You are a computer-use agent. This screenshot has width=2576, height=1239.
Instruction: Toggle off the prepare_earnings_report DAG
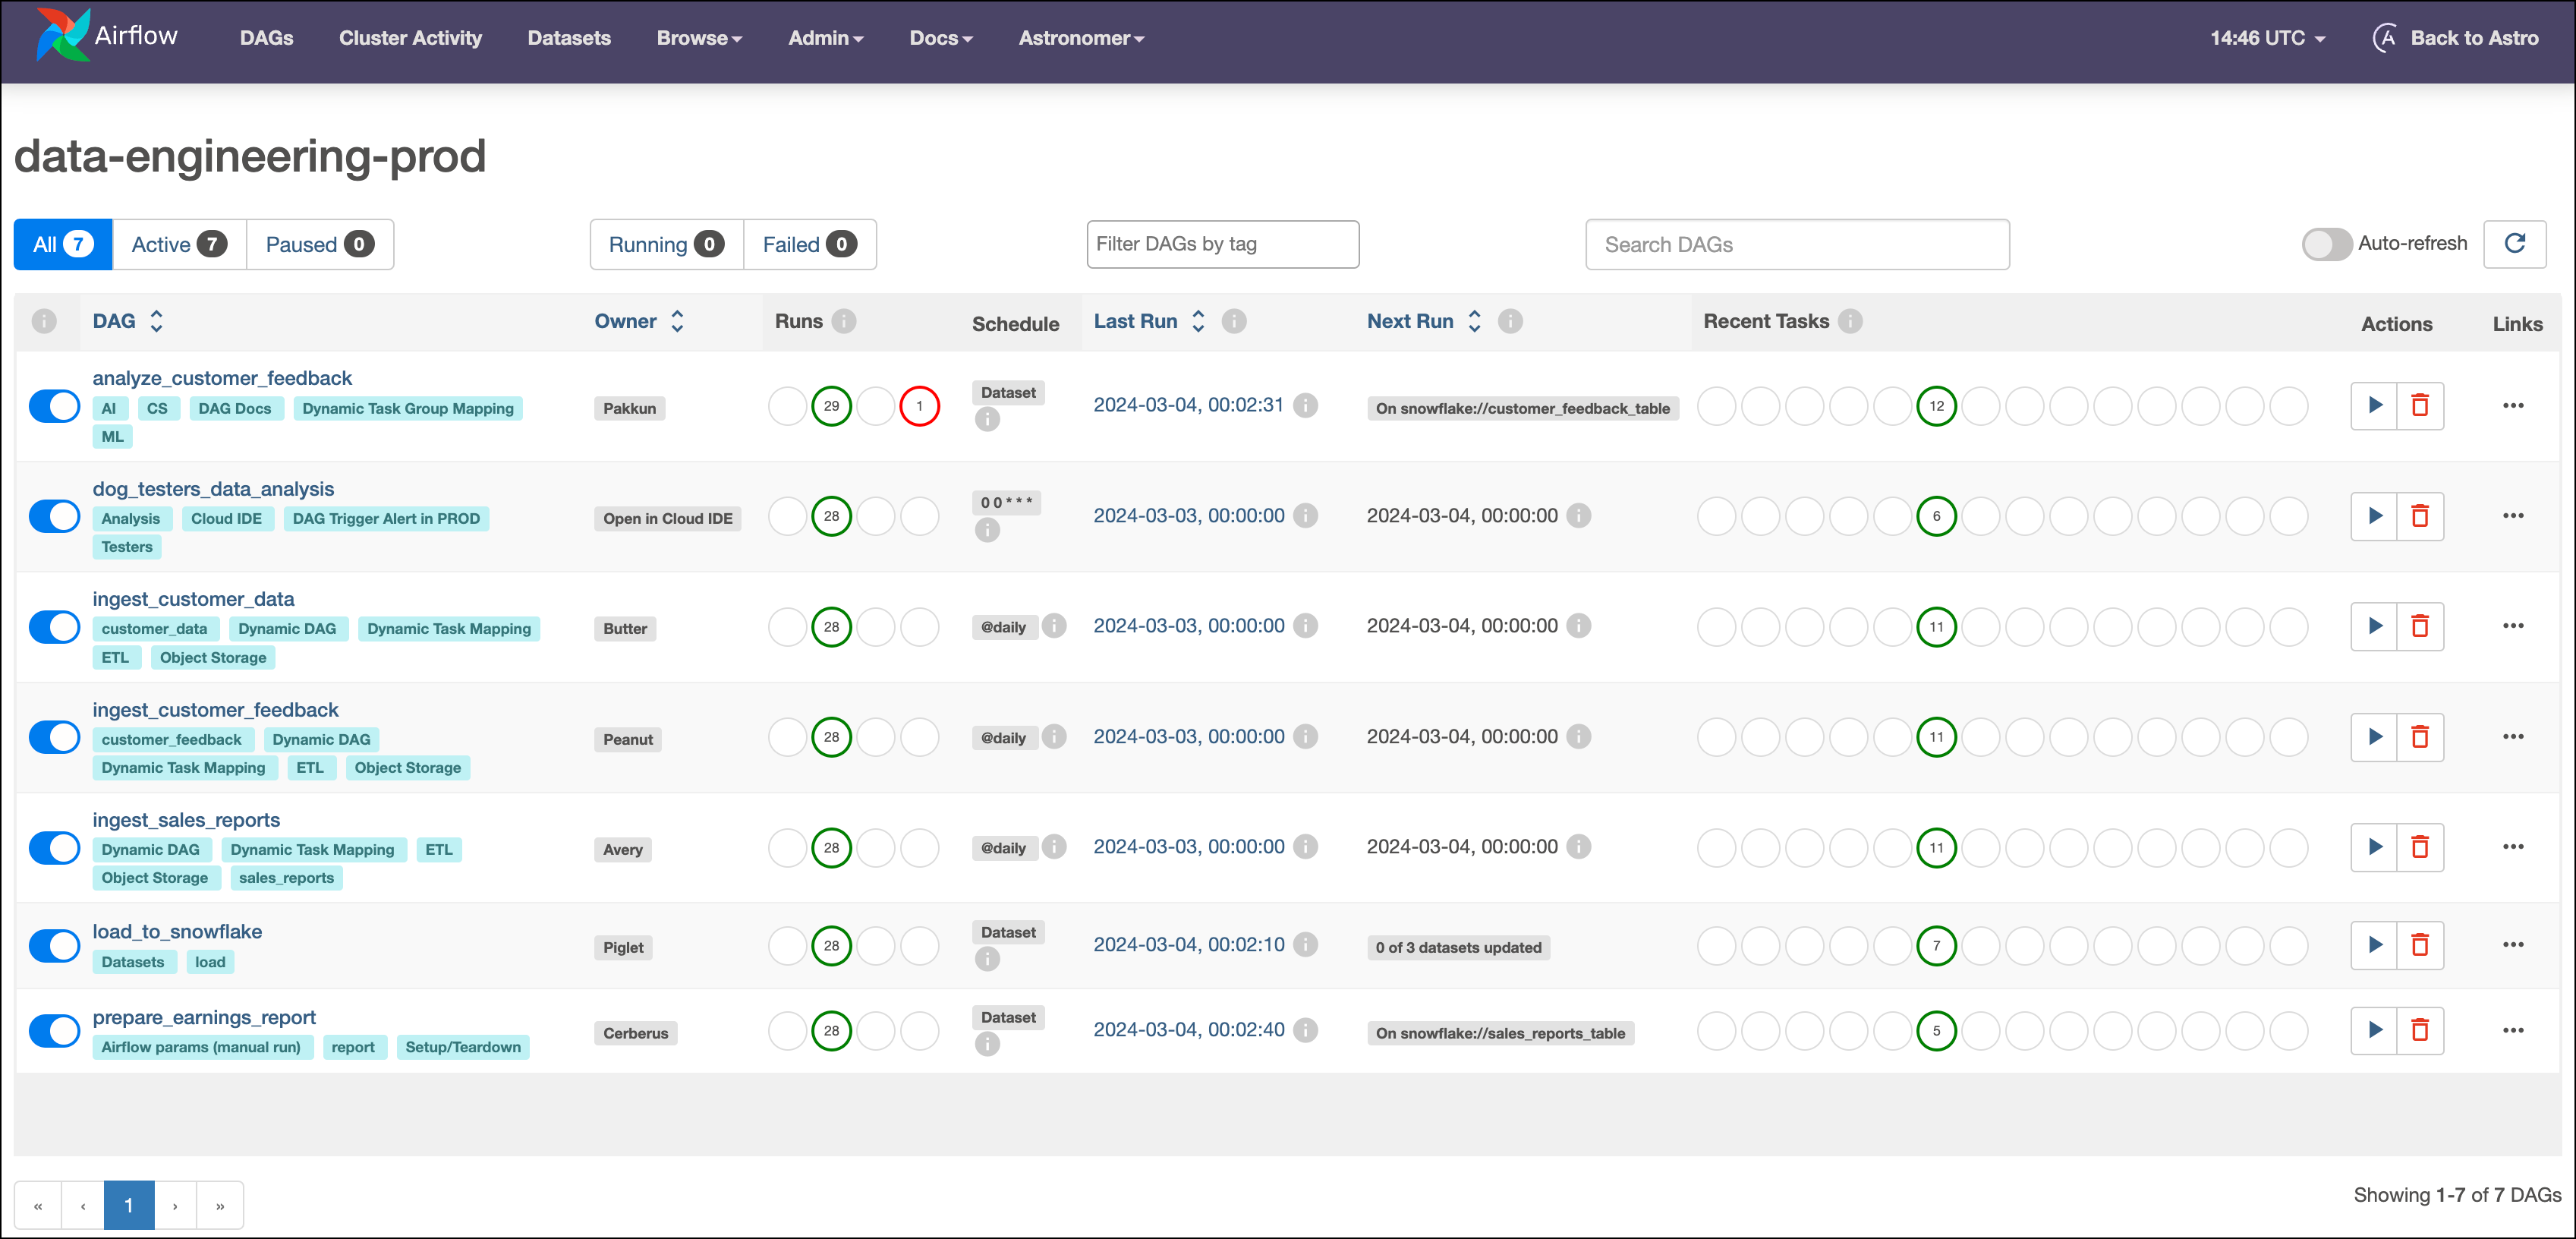point(54,1031)
